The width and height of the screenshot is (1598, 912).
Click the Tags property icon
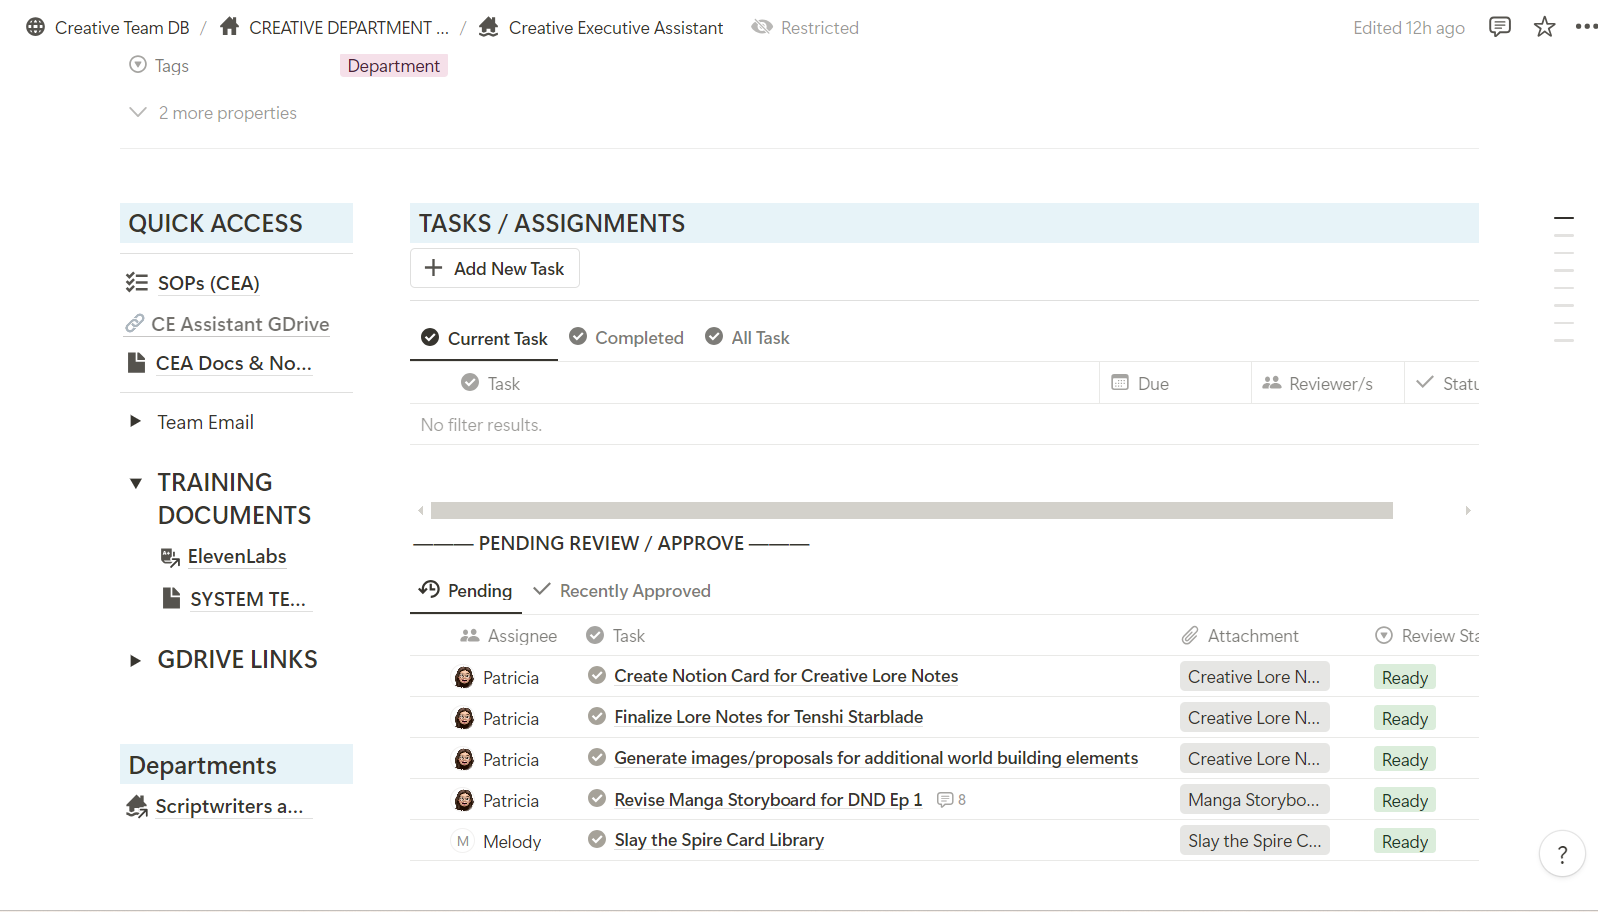click(x=138, y=65)
